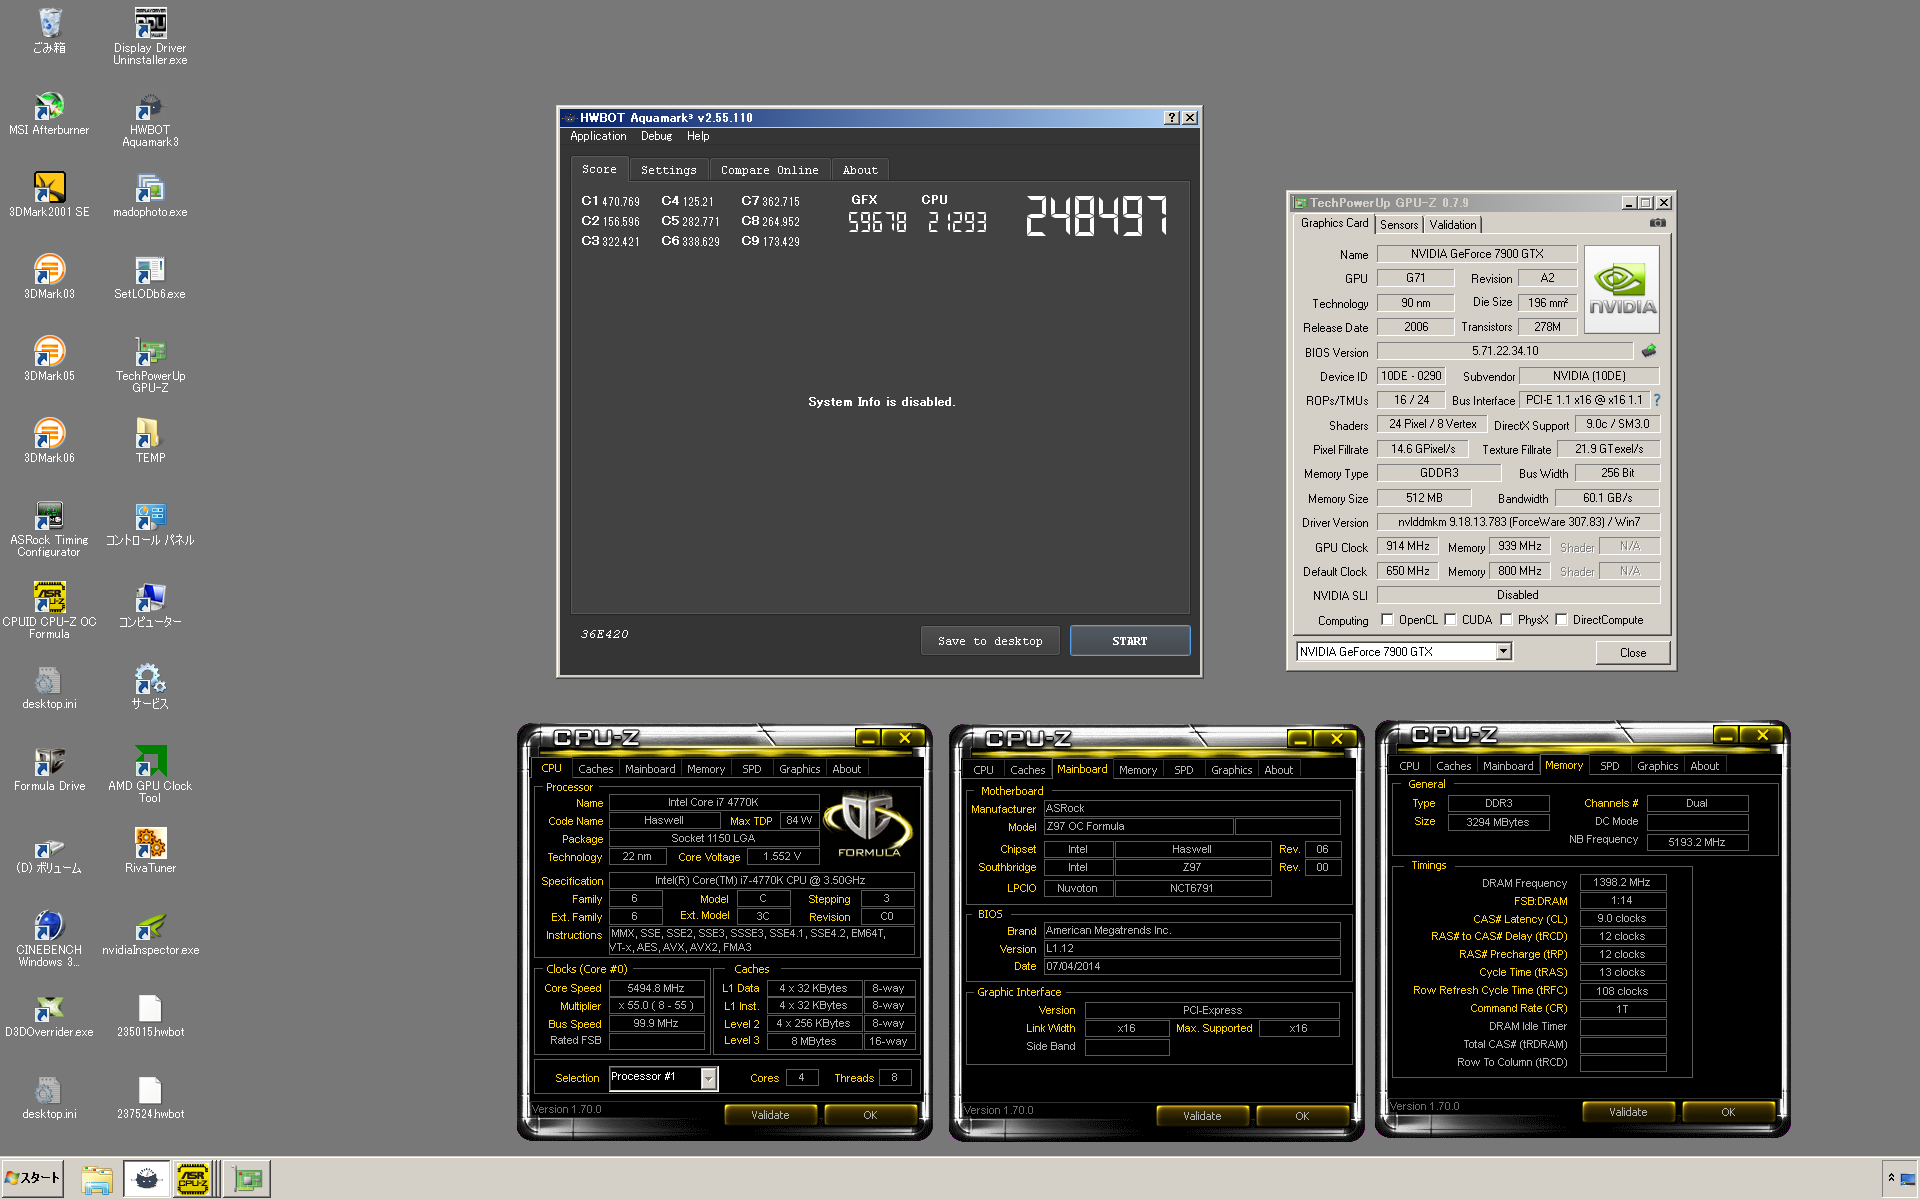Click Validate in Memory CPU-Z window
The height and width of the screenshot is (1200, 1920).
(x=1628, y=1112)
